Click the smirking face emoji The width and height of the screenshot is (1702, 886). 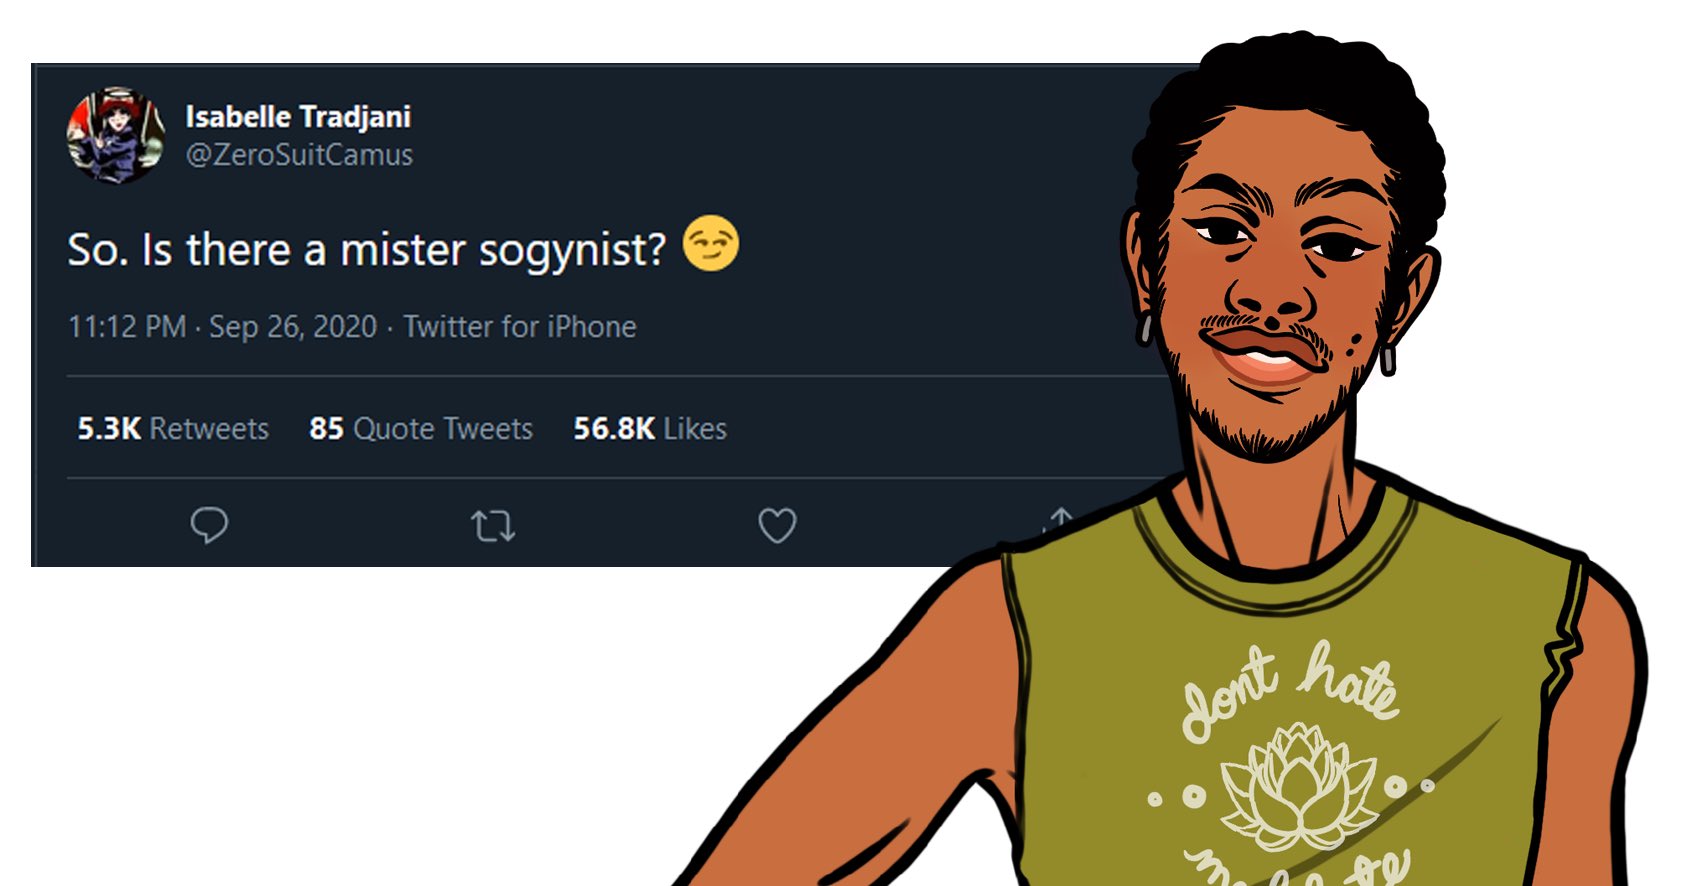coord(711,244)
